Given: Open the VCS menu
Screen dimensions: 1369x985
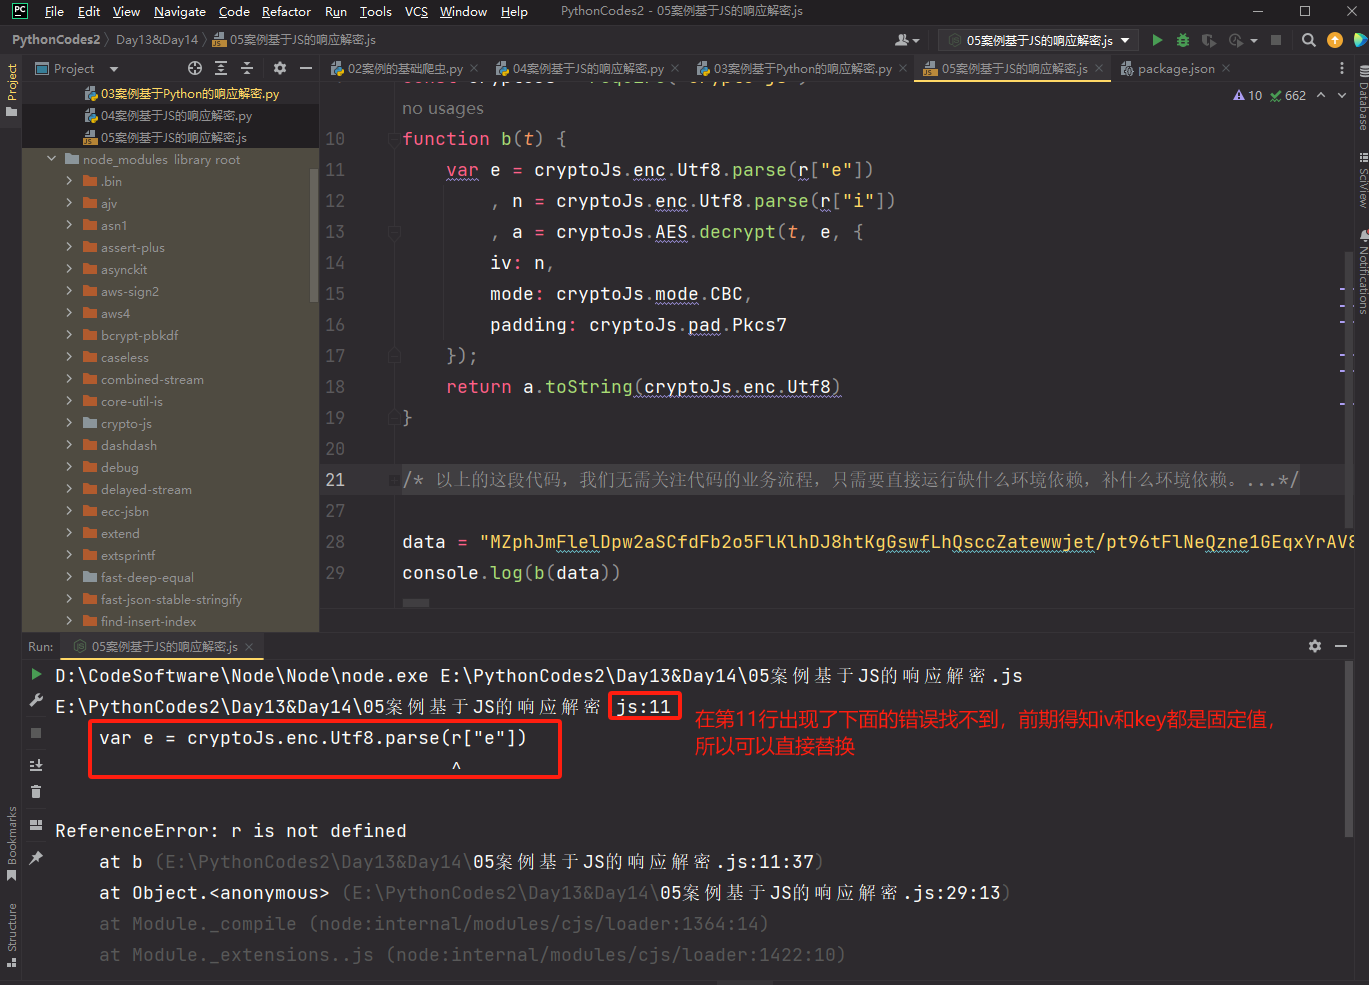Looking at the screenshot, I should point(416,11).
